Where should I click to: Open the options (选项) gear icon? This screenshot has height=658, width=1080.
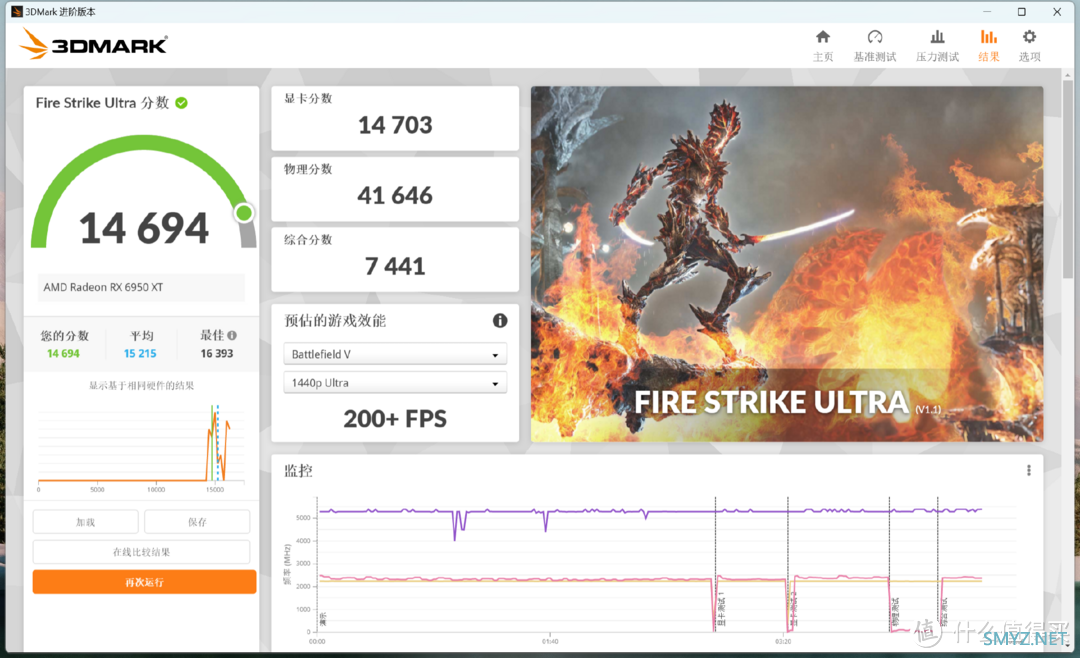pos(1029,37)
